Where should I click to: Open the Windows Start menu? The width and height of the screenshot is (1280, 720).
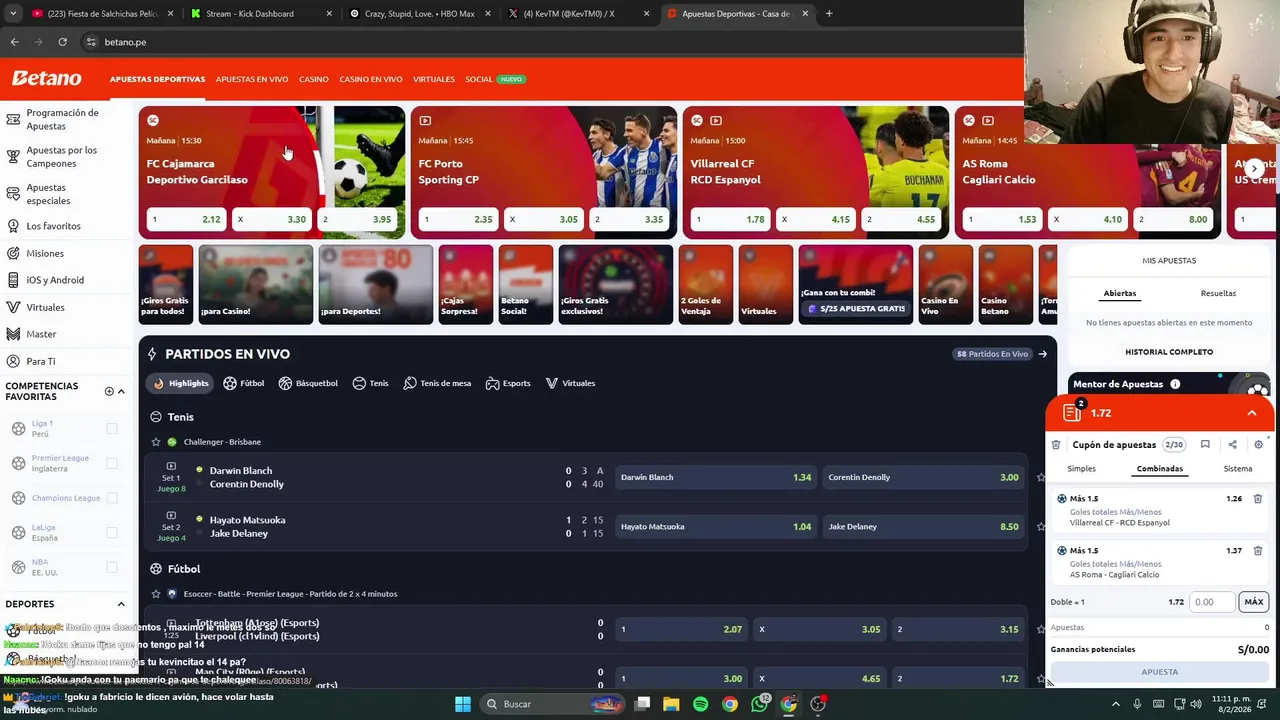click(463, 704)
